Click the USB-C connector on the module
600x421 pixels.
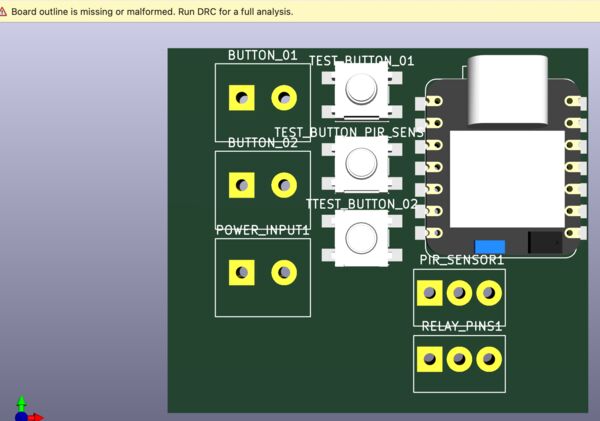click(508, 90)
